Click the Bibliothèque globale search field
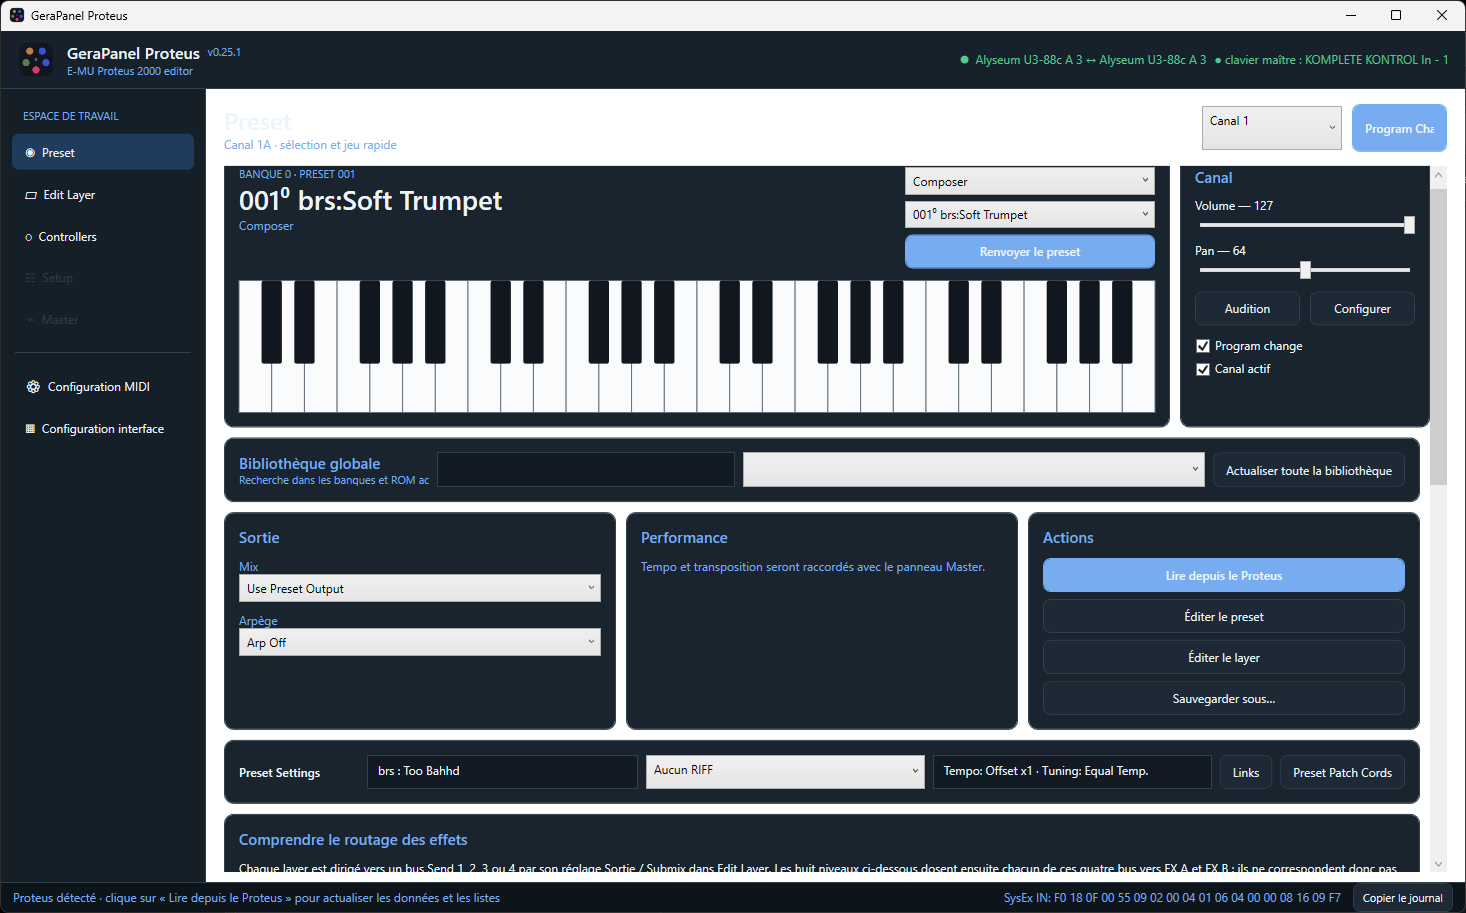 (x=586, y=470)
